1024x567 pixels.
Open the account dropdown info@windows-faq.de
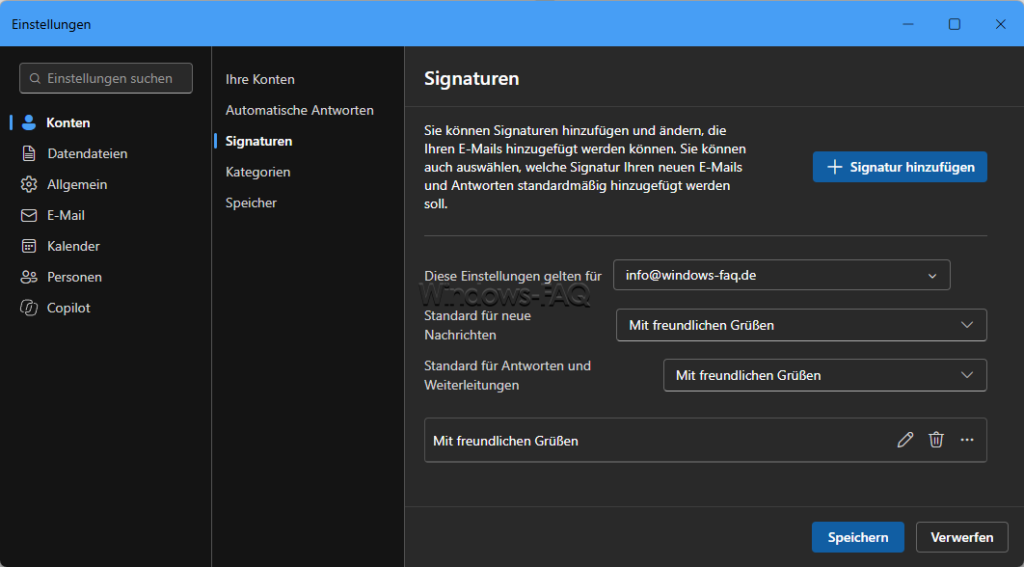(782, 275)
